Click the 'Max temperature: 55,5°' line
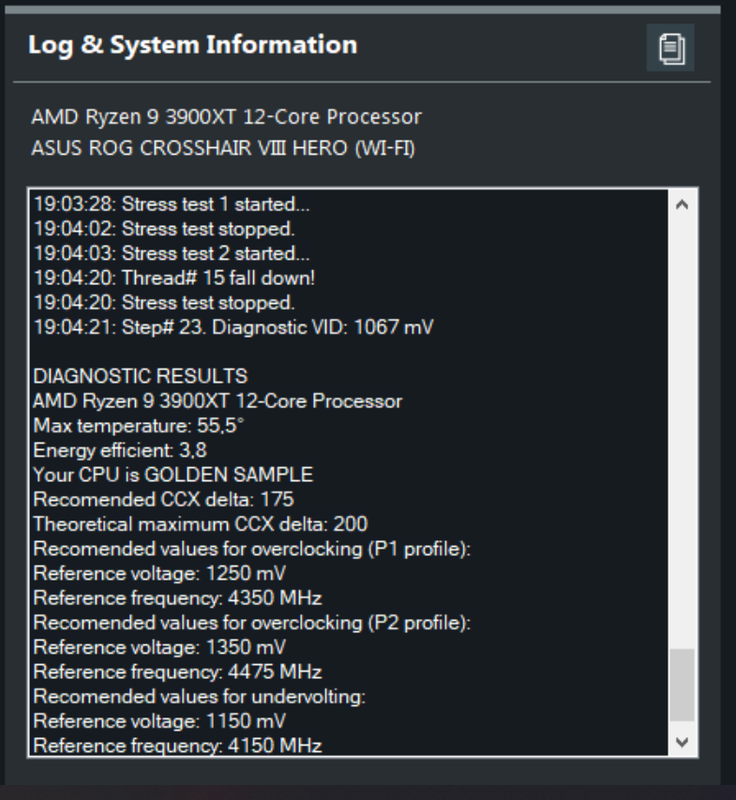The height and width of the screenshot is (800, 736). [139, 426]
